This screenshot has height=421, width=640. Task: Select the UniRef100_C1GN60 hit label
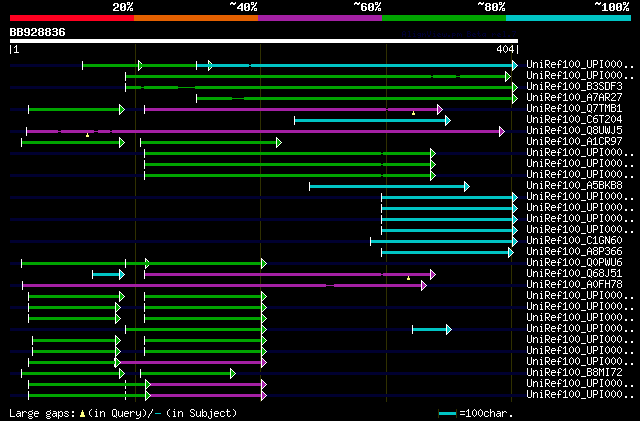coord(574,241)
